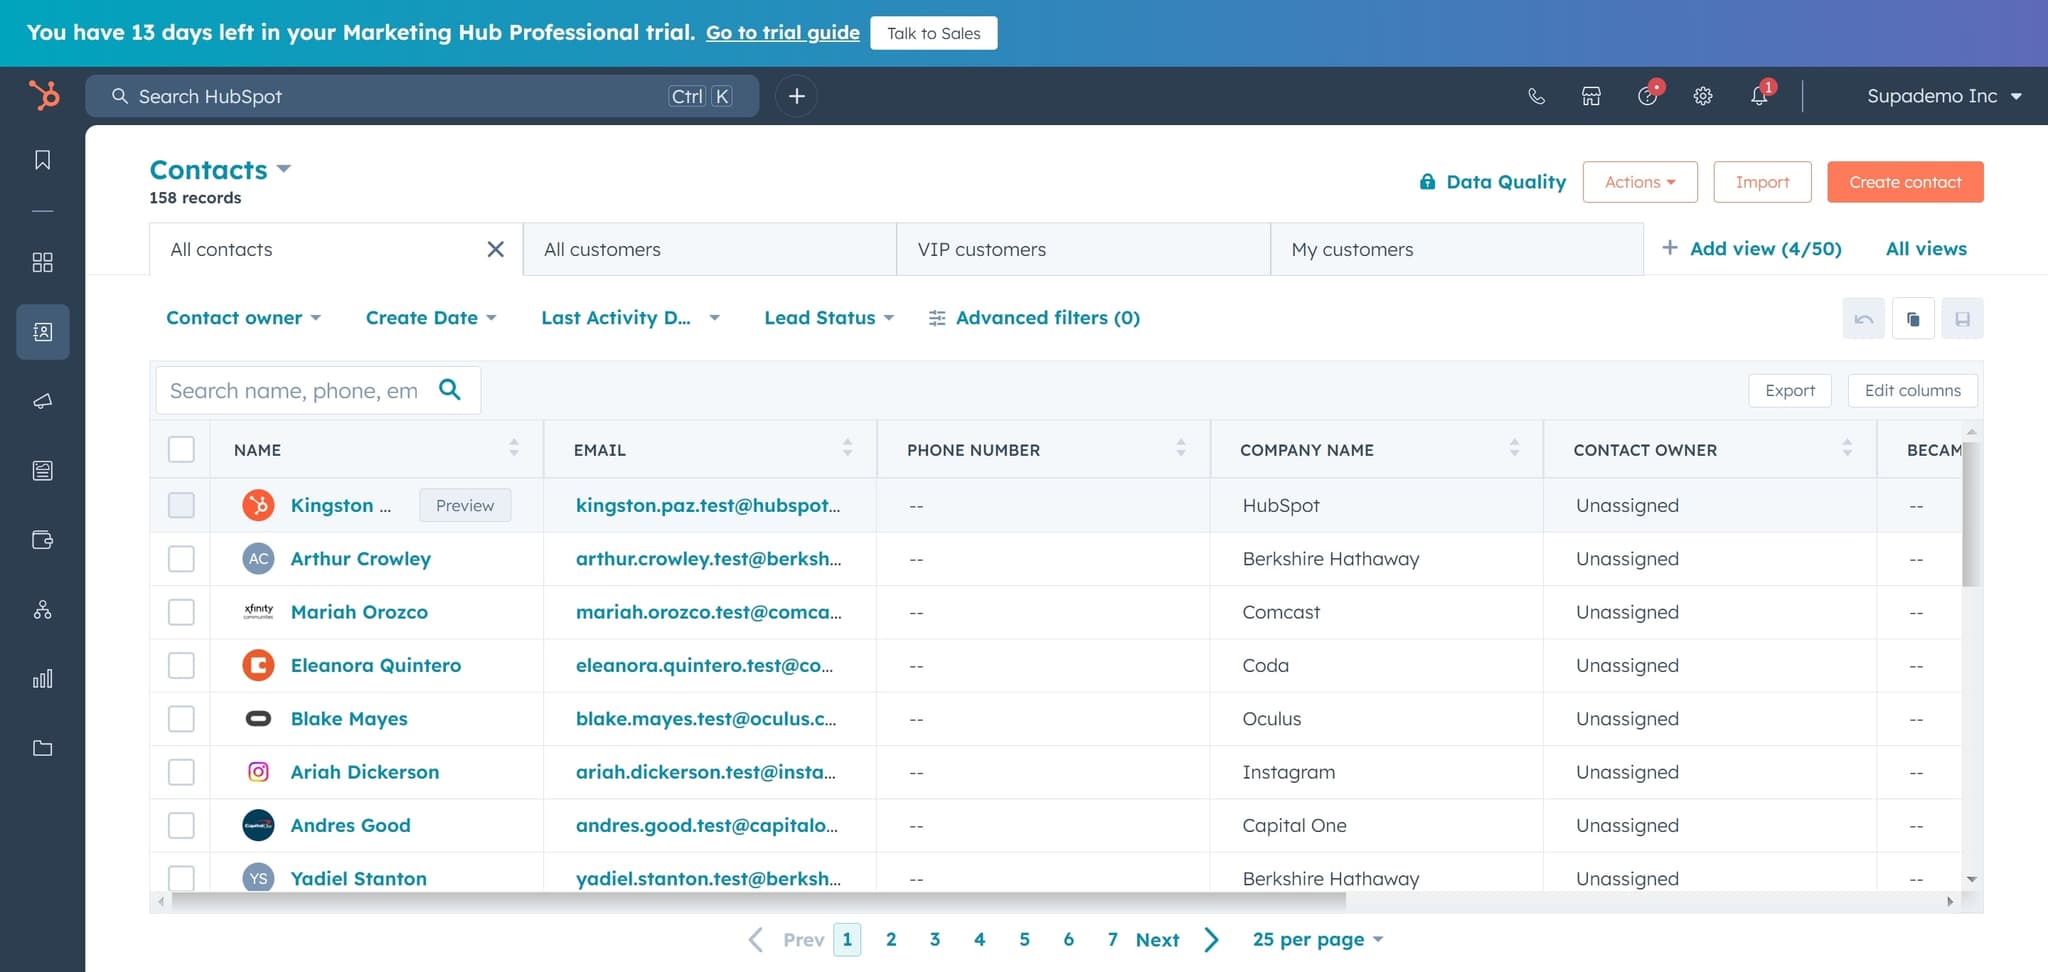Screen dimensions: 2048x972
Task: Open the Reporting bar chart section
Action: pos(41,678)
